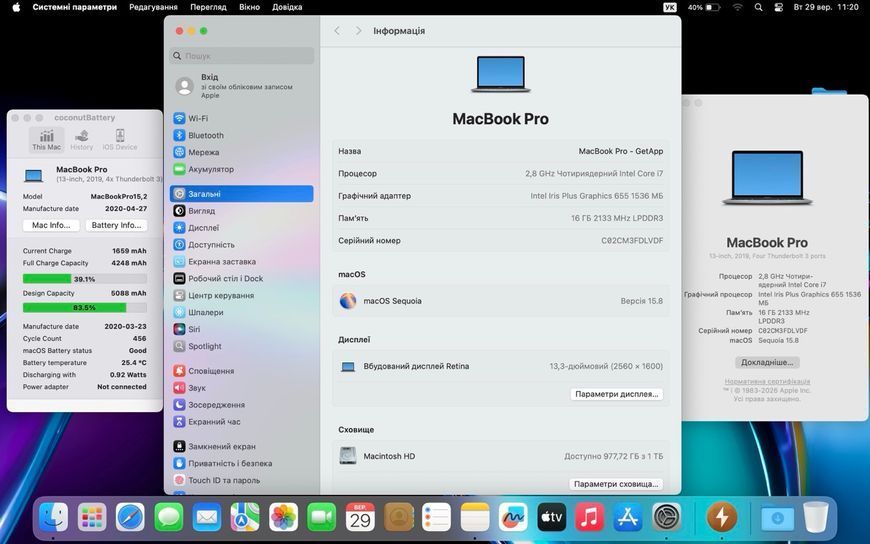Select Wi-Fi in settings sidebar
This screenshot has width=870, height=544.
pyautogui.click(x=241, y=118)
